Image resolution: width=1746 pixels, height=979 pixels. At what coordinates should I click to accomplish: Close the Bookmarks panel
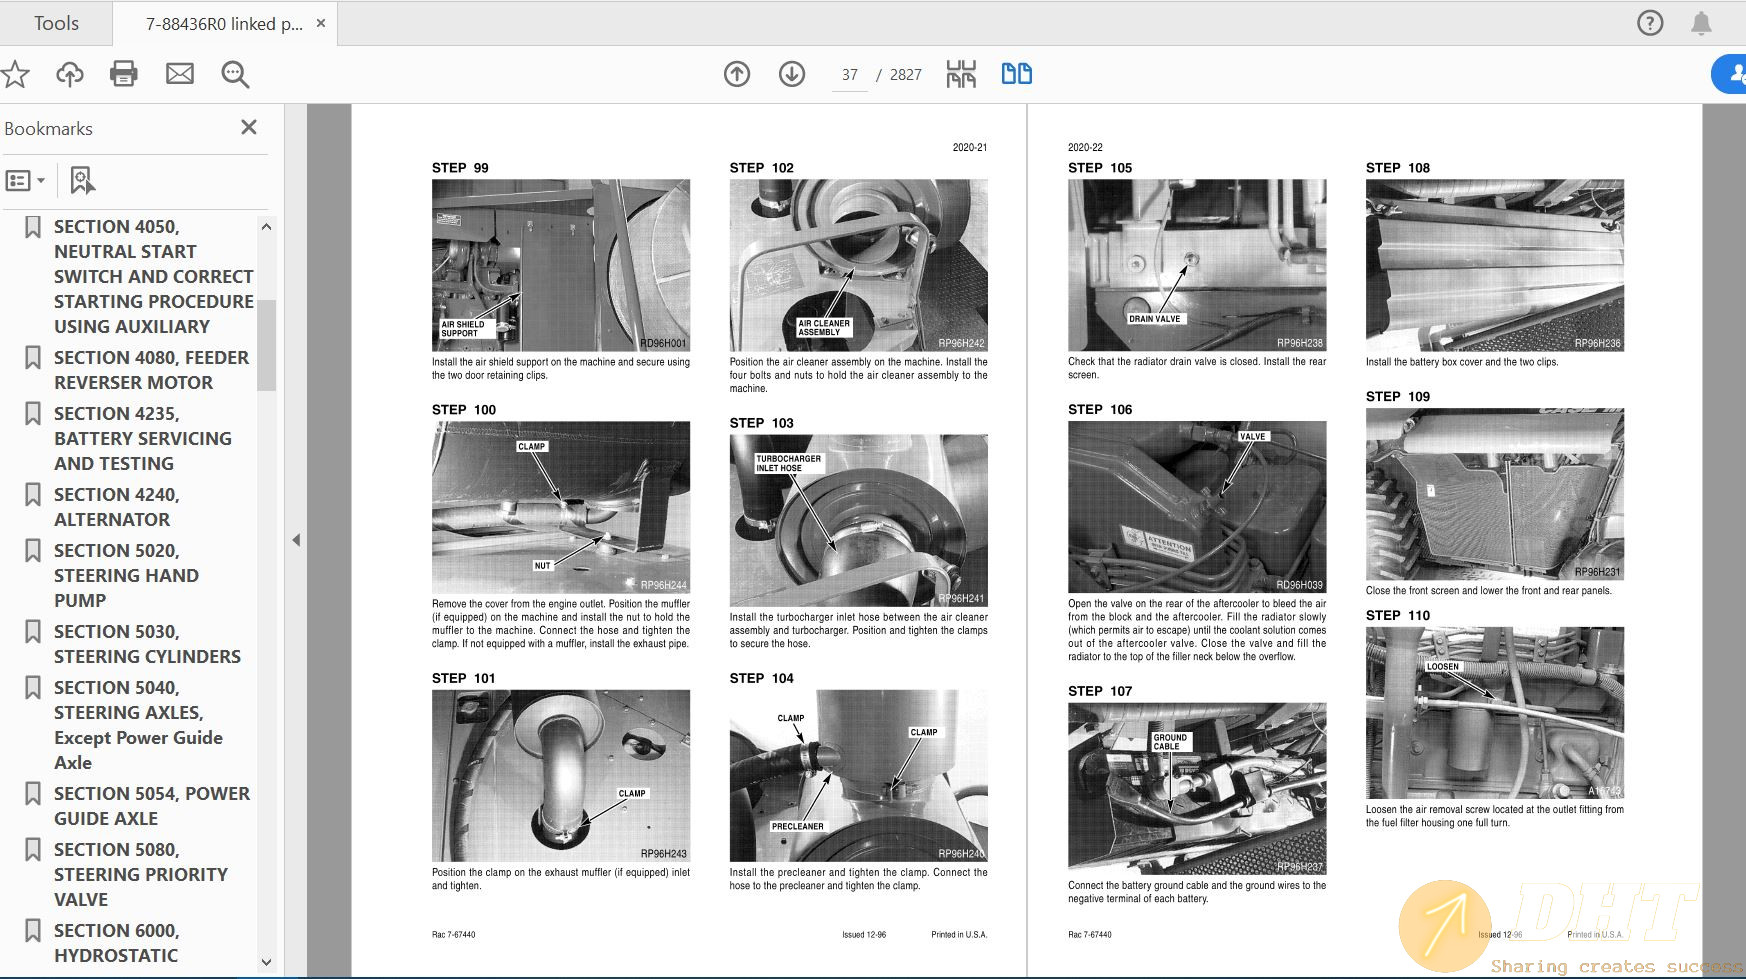[249, 127]
